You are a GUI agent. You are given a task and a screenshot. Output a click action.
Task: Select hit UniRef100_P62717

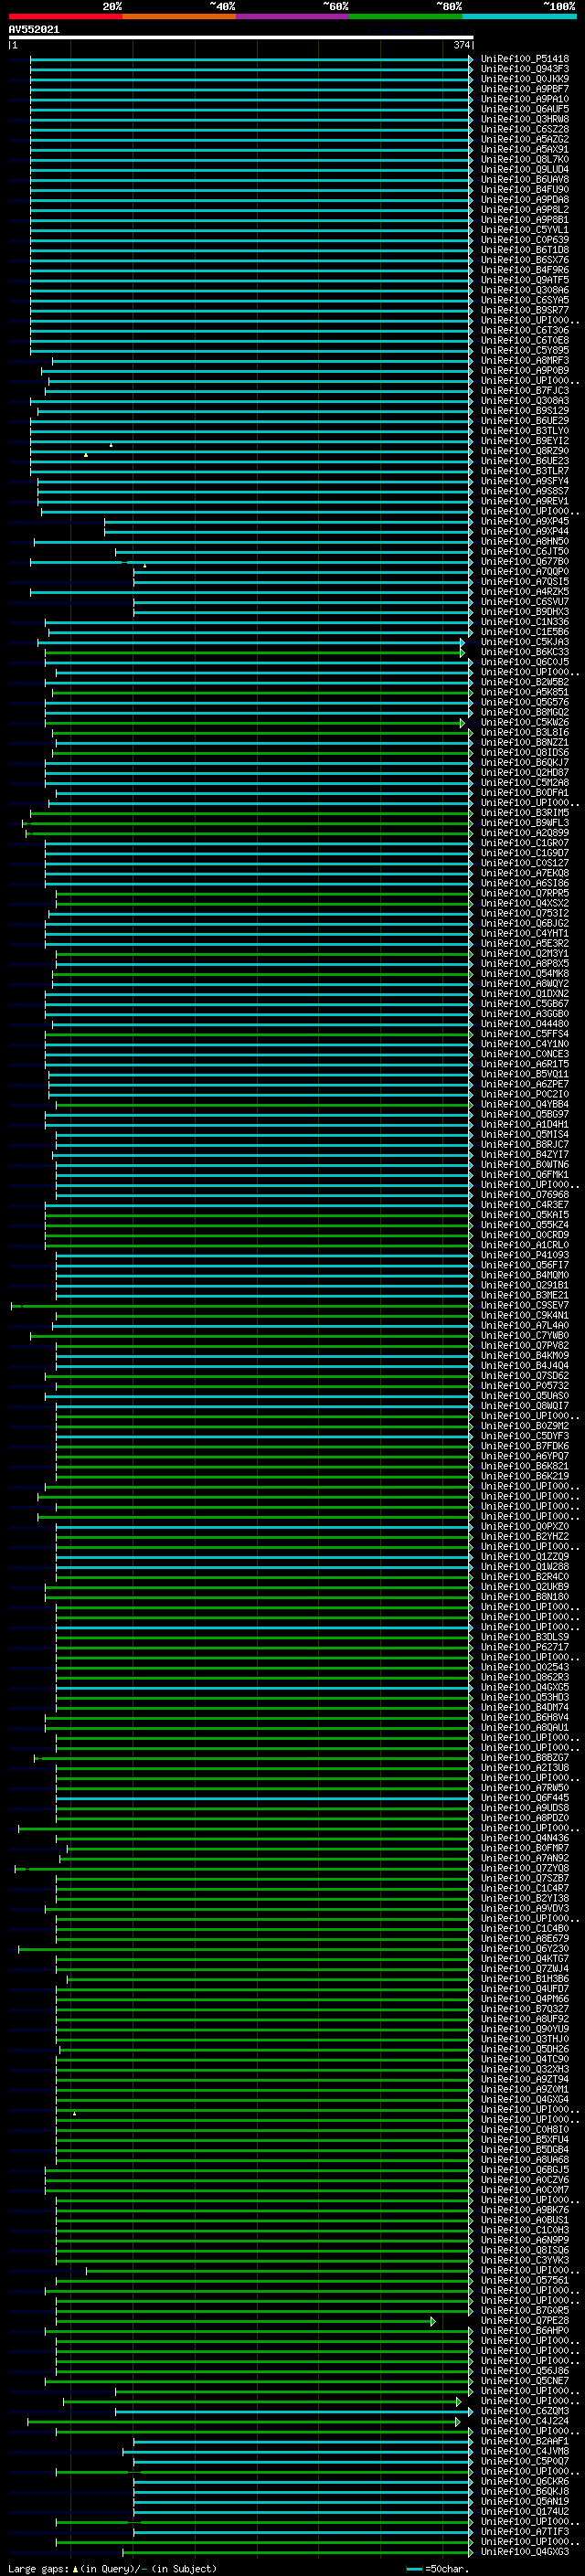(x=525, y=1647)
